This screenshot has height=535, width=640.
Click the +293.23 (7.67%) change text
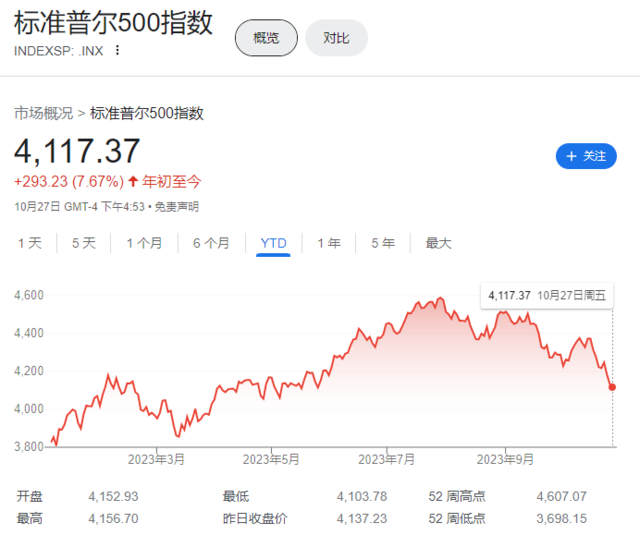coord(69,182)
